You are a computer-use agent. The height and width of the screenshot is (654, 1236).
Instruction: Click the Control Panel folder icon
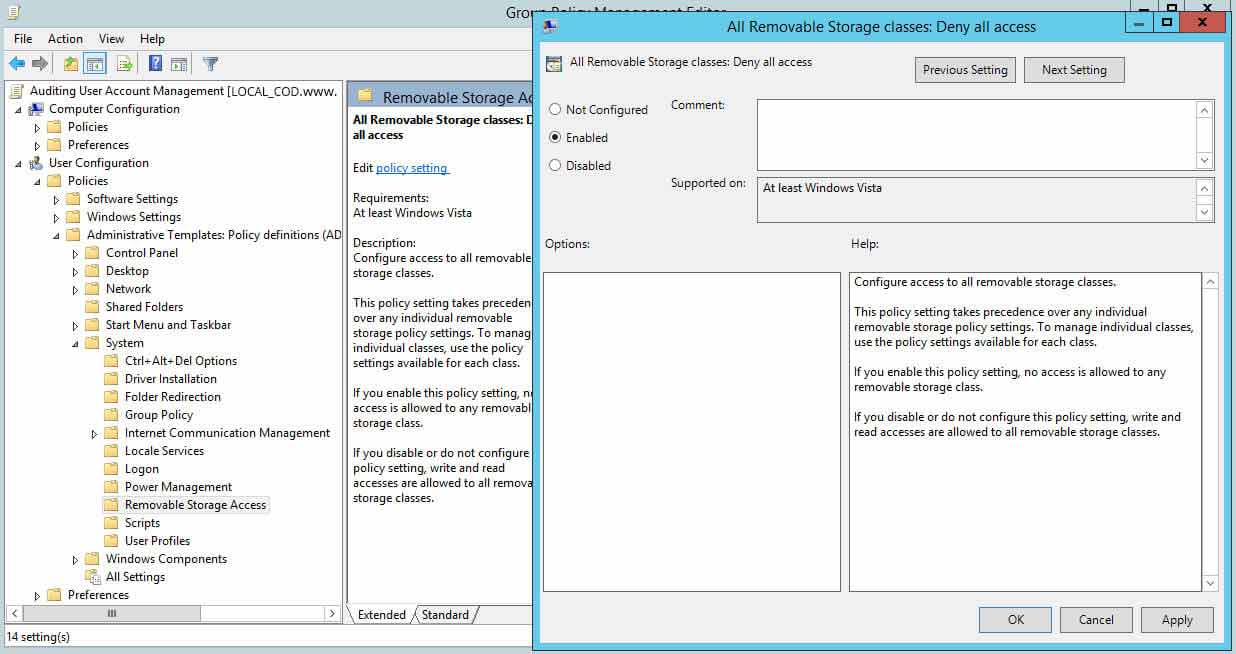tap(93, 253)
